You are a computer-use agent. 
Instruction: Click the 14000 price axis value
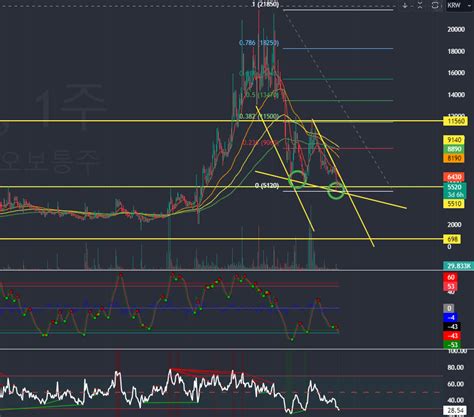[456, 95]
